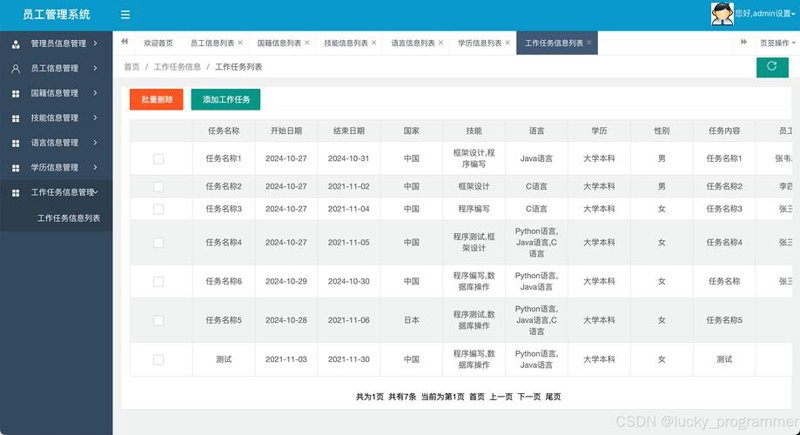Check the checkbox for 任务名称3 row
The image size is (800, 435).
(x=159, y=209)
